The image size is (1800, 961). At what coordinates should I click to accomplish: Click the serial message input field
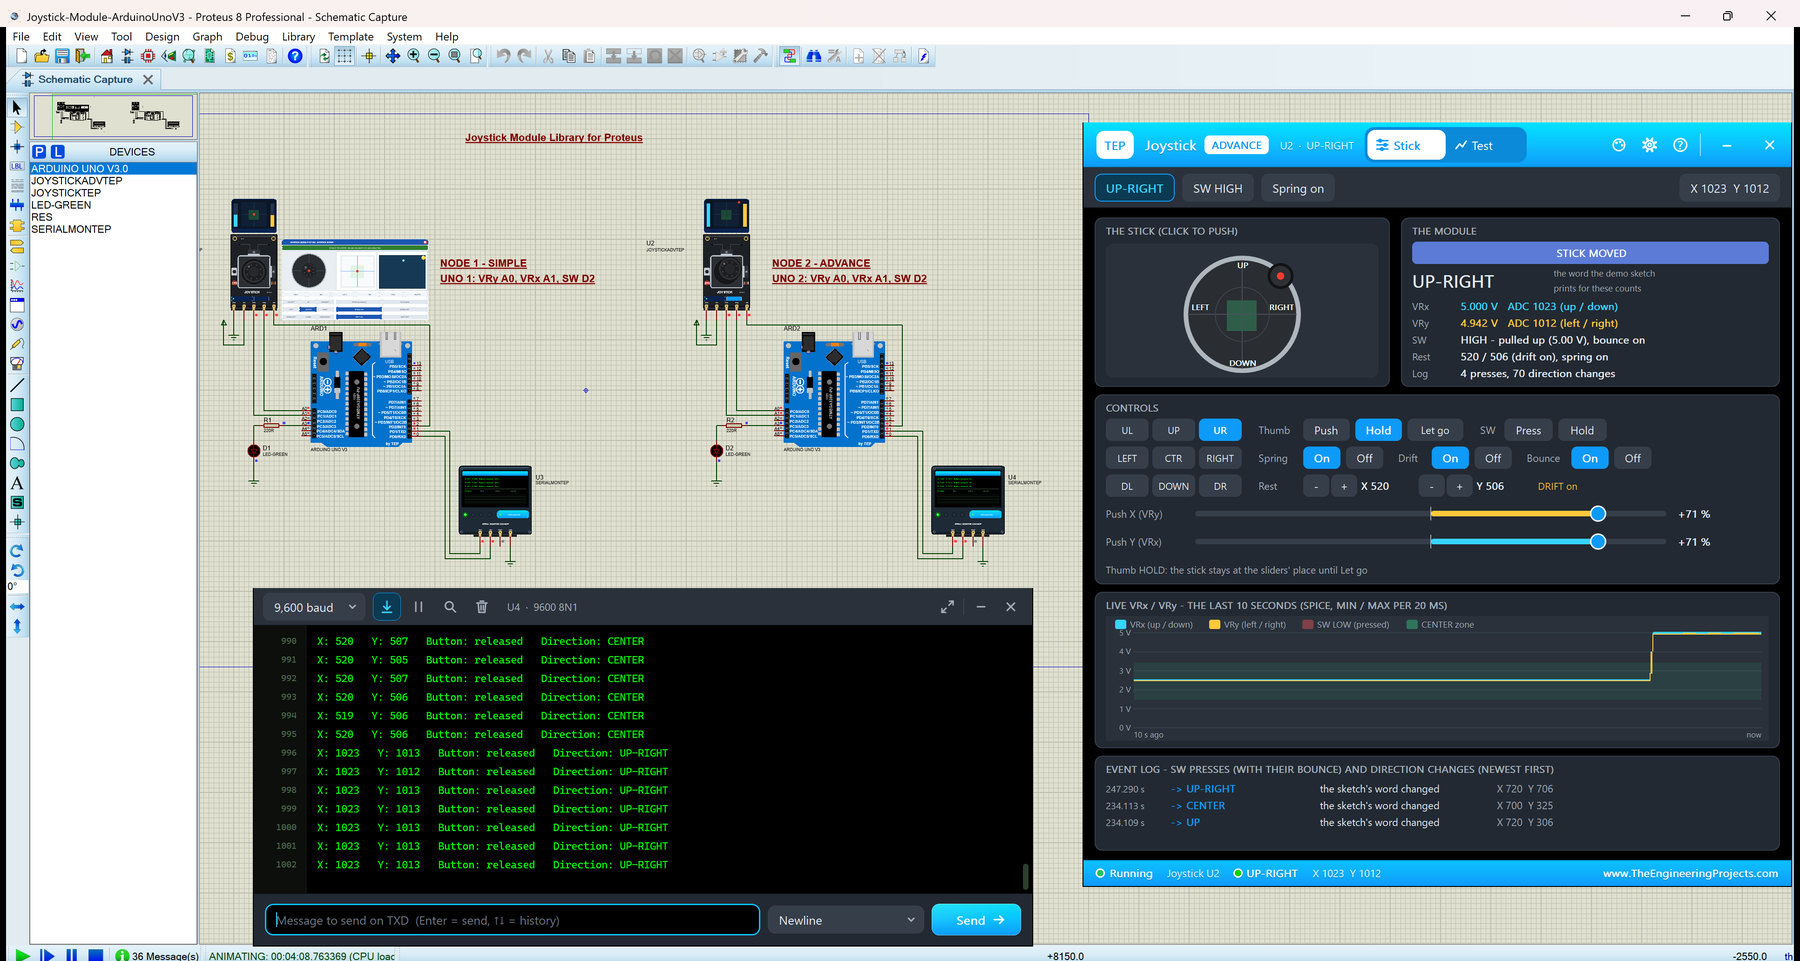click(x=512, y=920)
